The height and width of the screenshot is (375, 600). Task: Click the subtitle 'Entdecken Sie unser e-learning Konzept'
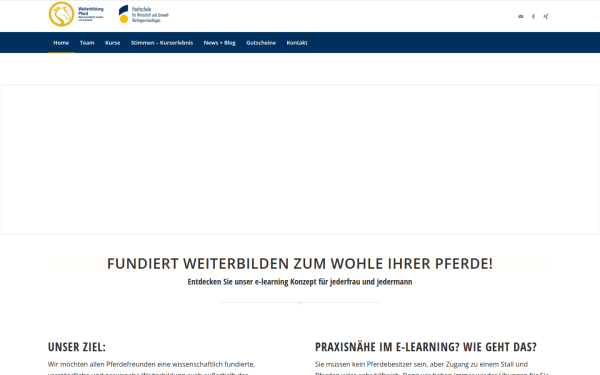(x=253, y=282)
